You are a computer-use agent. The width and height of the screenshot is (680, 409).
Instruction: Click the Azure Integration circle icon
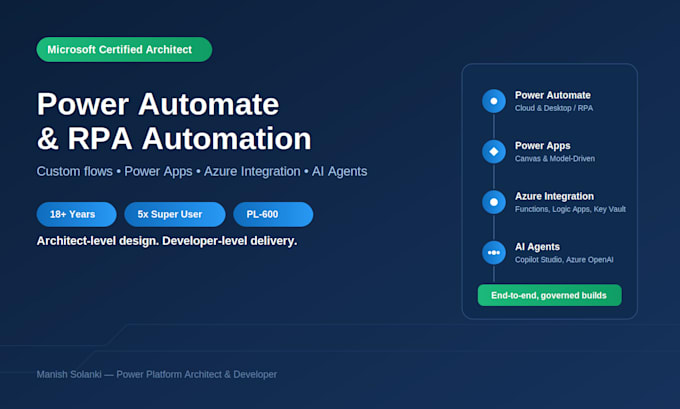[494, 202]
